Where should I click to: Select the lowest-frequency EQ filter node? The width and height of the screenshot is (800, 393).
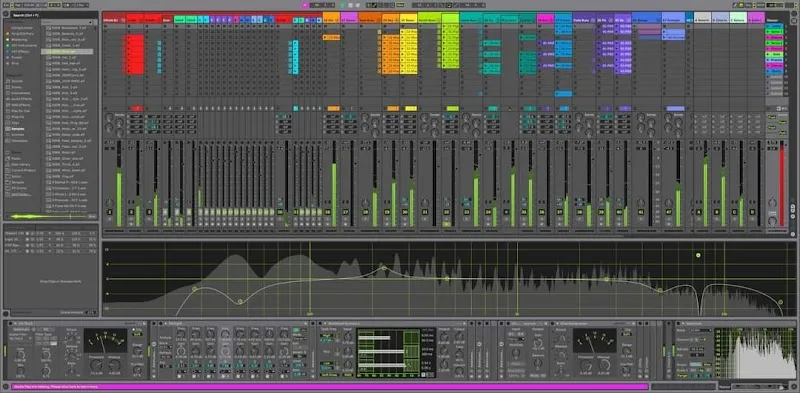pyautogui.click(x=194, y=289)
